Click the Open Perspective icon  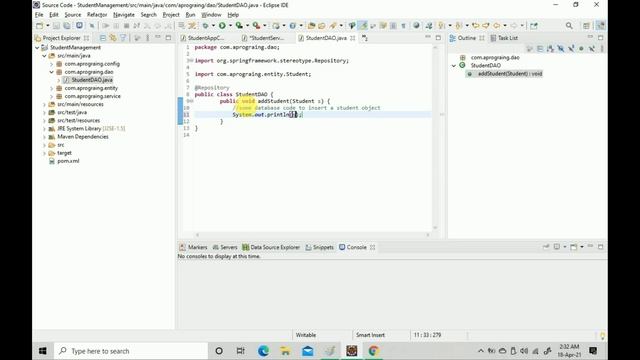pyautogui.click(x=586, y=26)
